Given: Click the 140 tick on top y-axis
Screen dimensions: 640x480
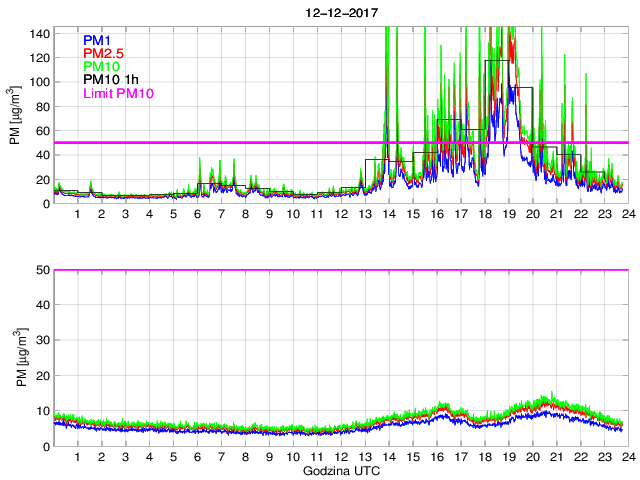Looking at the screenshot, I should coord(38,33).
